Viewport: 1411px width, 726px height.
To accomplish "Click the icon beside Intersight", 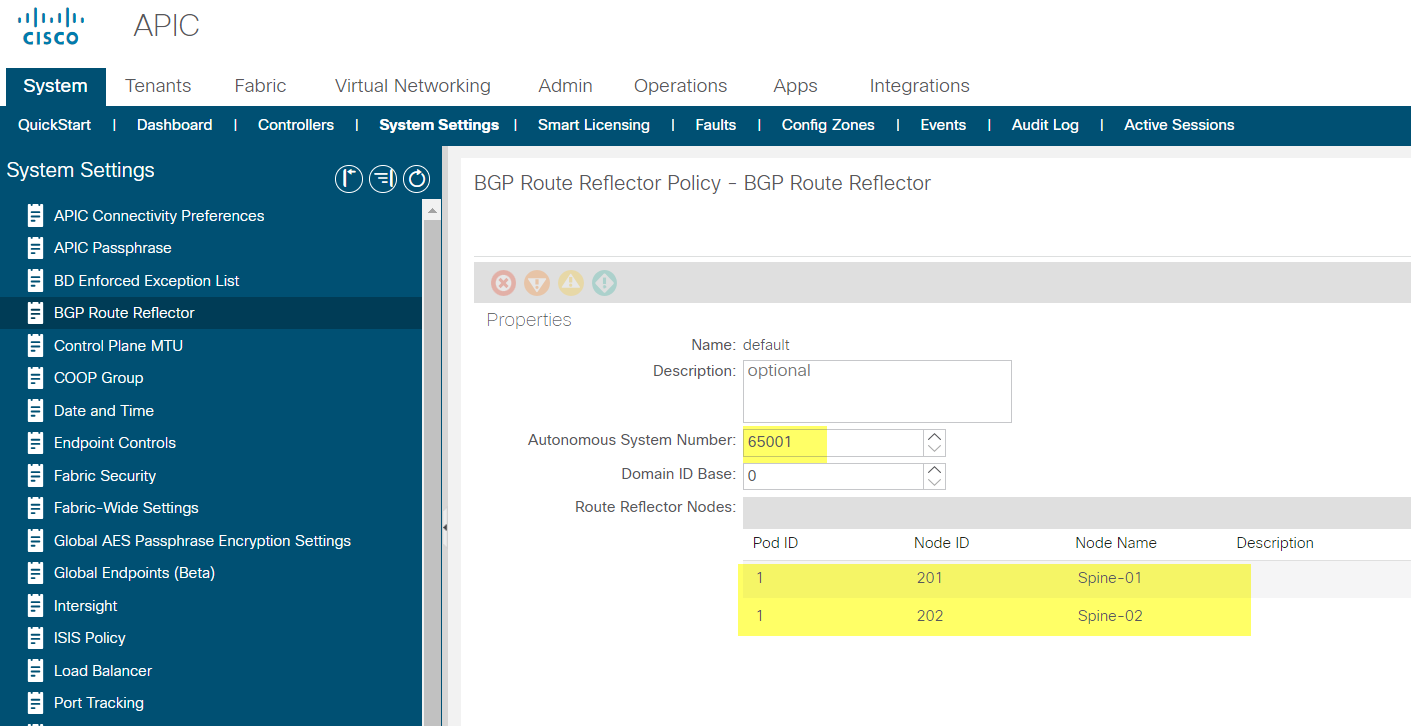I will tap(36, 605).
